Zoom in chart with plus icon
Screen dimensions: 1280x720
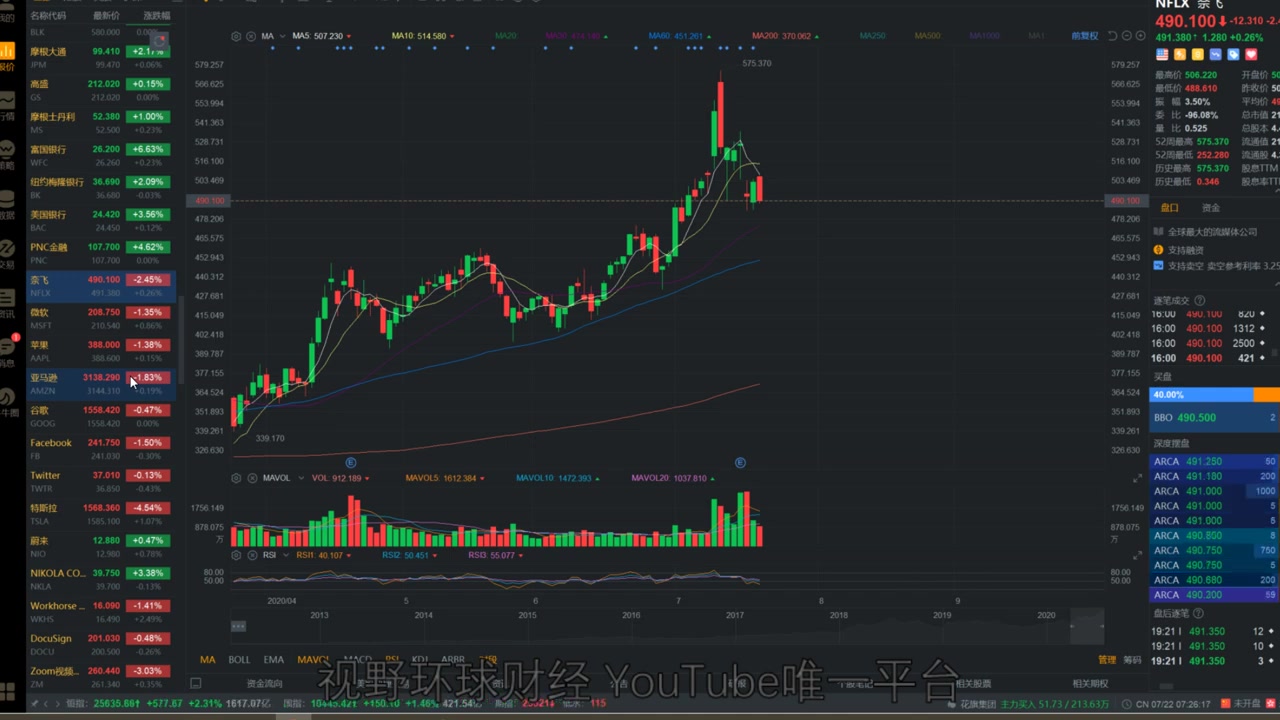[x=1140, y=36]
